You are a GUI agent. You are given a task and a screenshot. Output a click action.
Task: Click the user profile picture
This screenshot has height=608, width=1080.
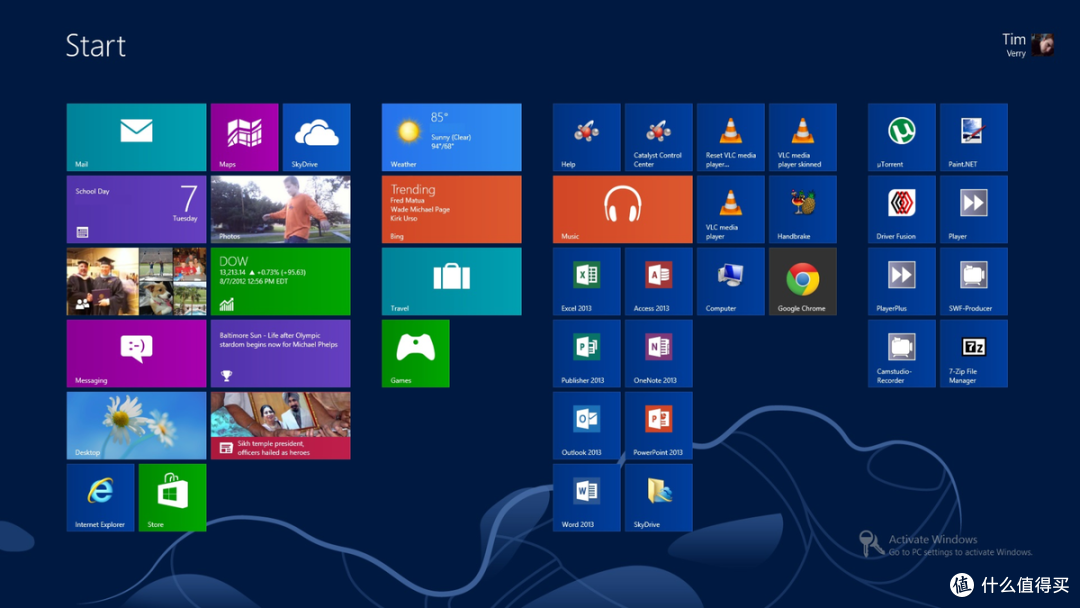pos(1042,45)
